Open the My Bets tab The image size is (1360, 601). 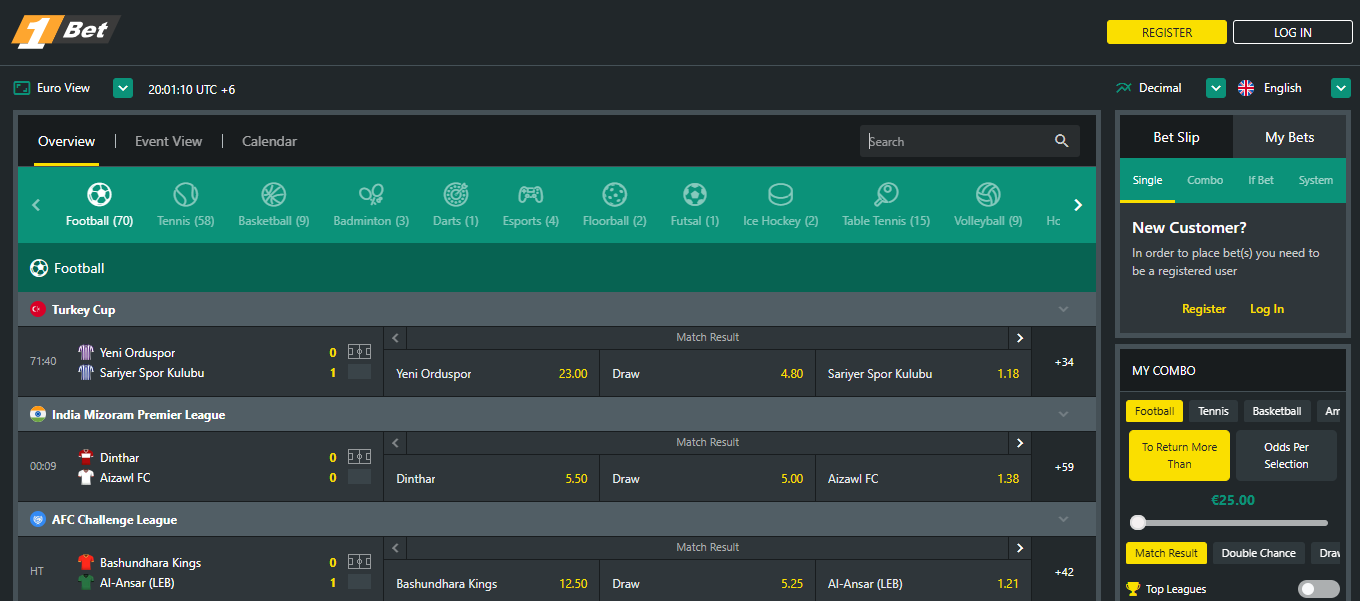click(x=1289, y=136)
